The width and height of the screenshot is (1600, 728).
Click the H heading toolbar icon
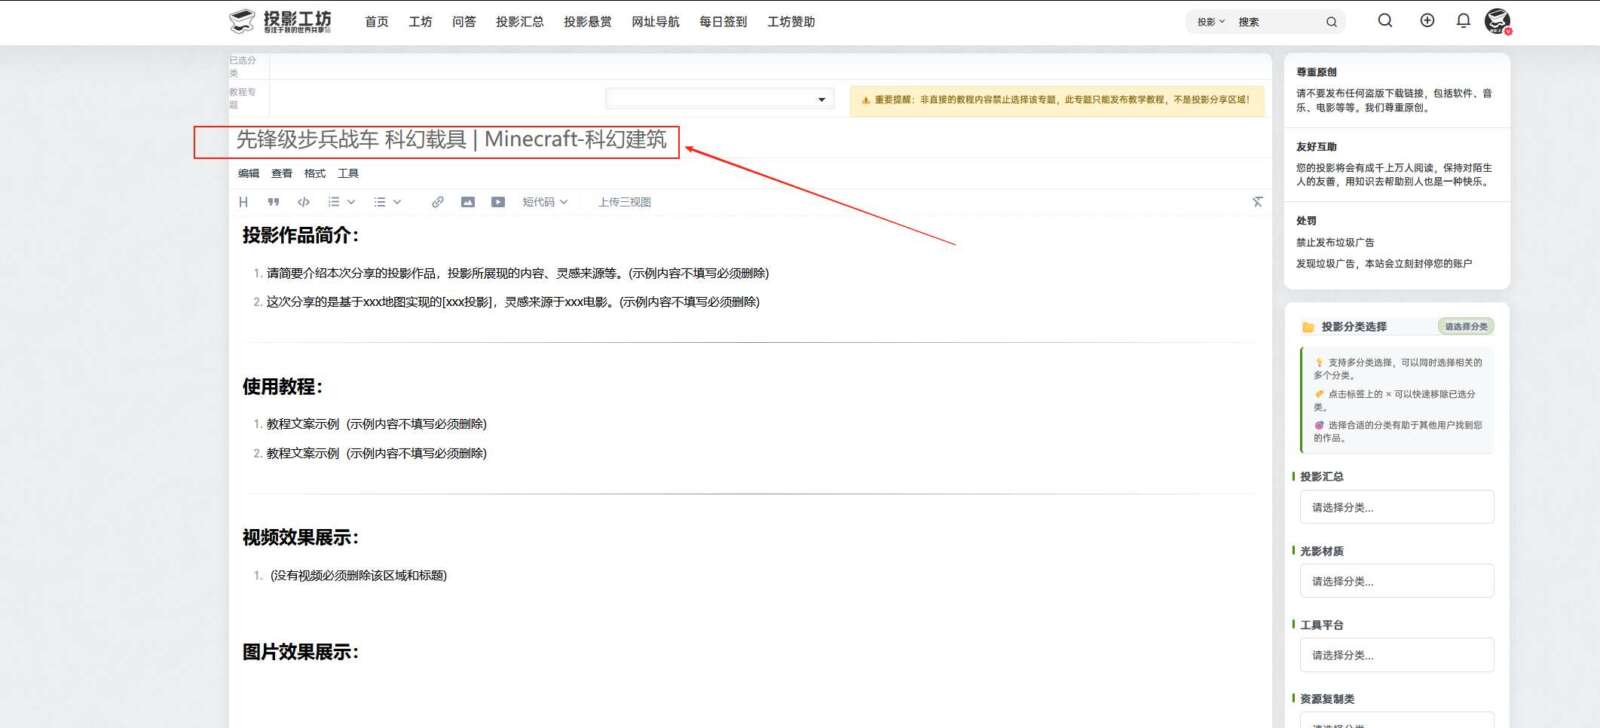point(243,202)
